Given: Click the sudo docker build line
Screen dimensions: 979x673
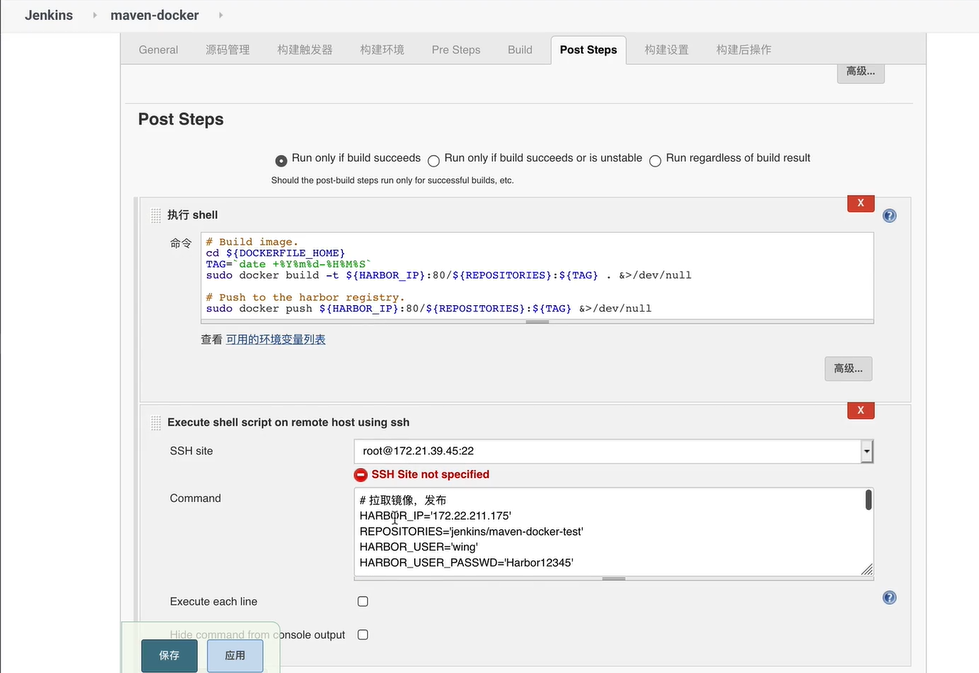Looking at the screenshot, I should click(448, 275).
